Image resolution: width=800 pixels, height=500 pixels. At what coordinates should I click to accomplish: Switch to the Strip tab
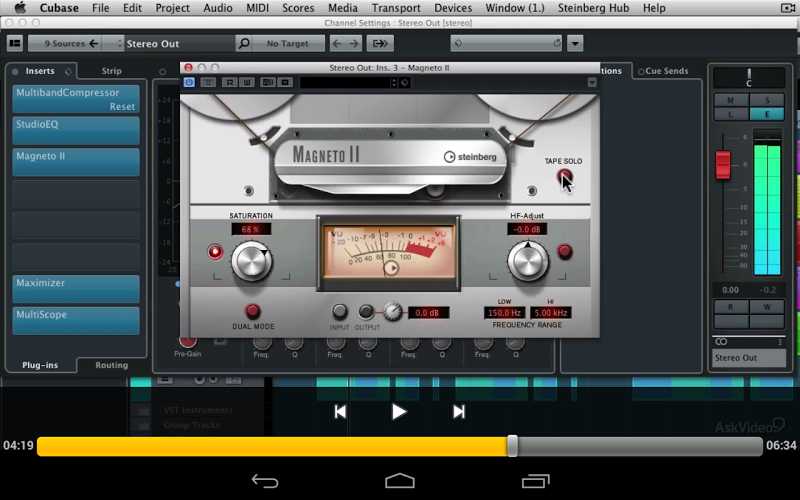point(111,71)
